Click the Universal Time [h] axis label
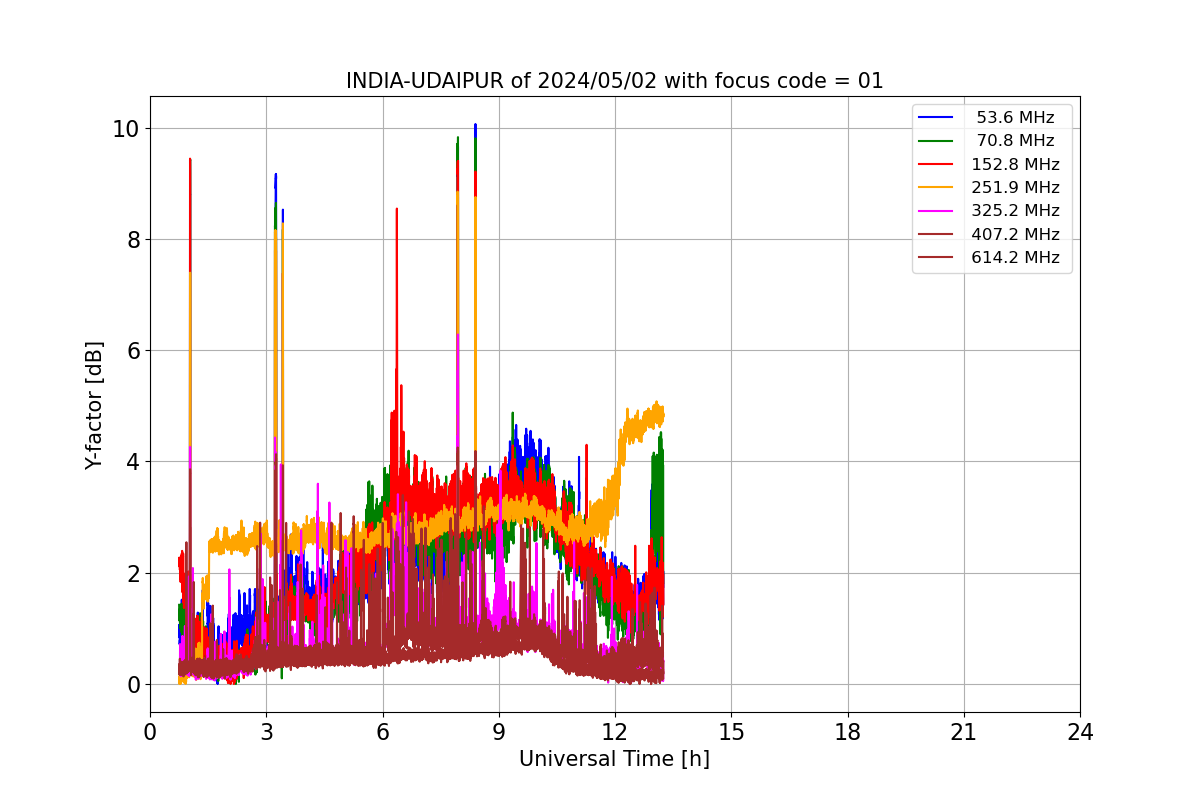Viewport: 1200px width, 800px height. pyautogui.click(x=614, y=759)
